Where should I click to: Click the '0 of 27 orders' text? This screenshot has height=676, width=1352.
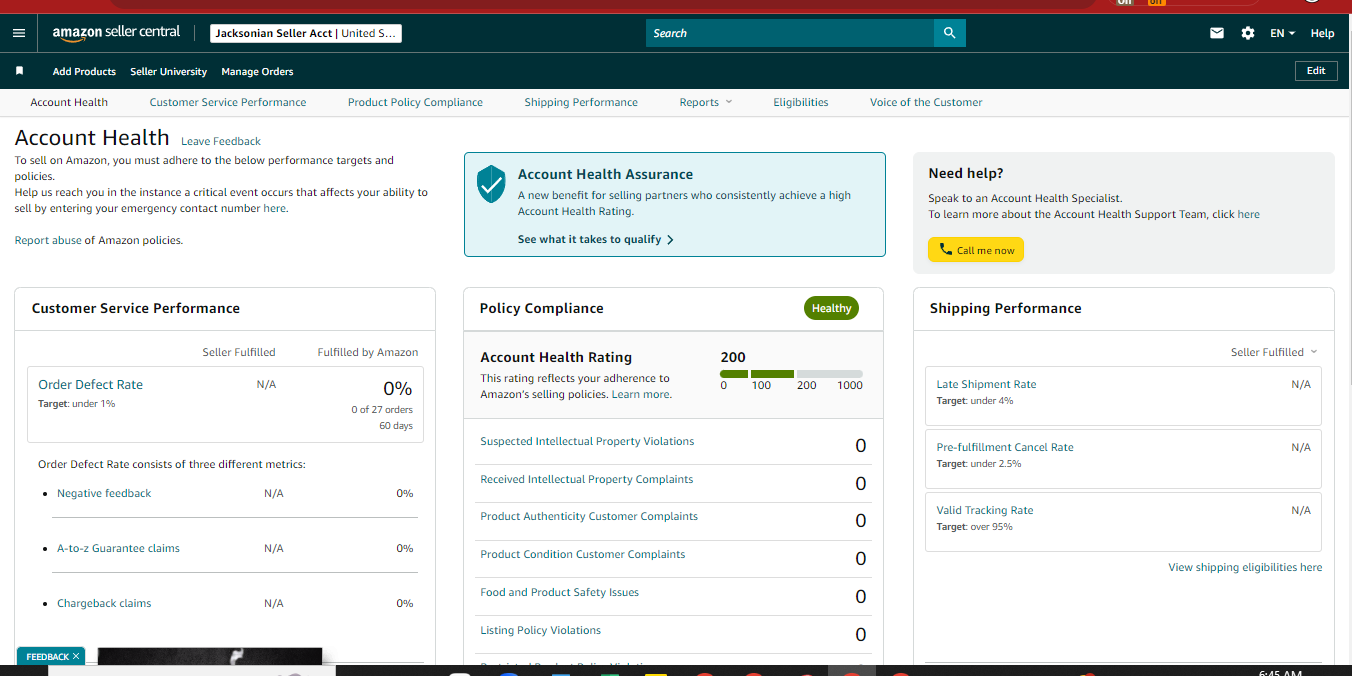tap(382, 409)
